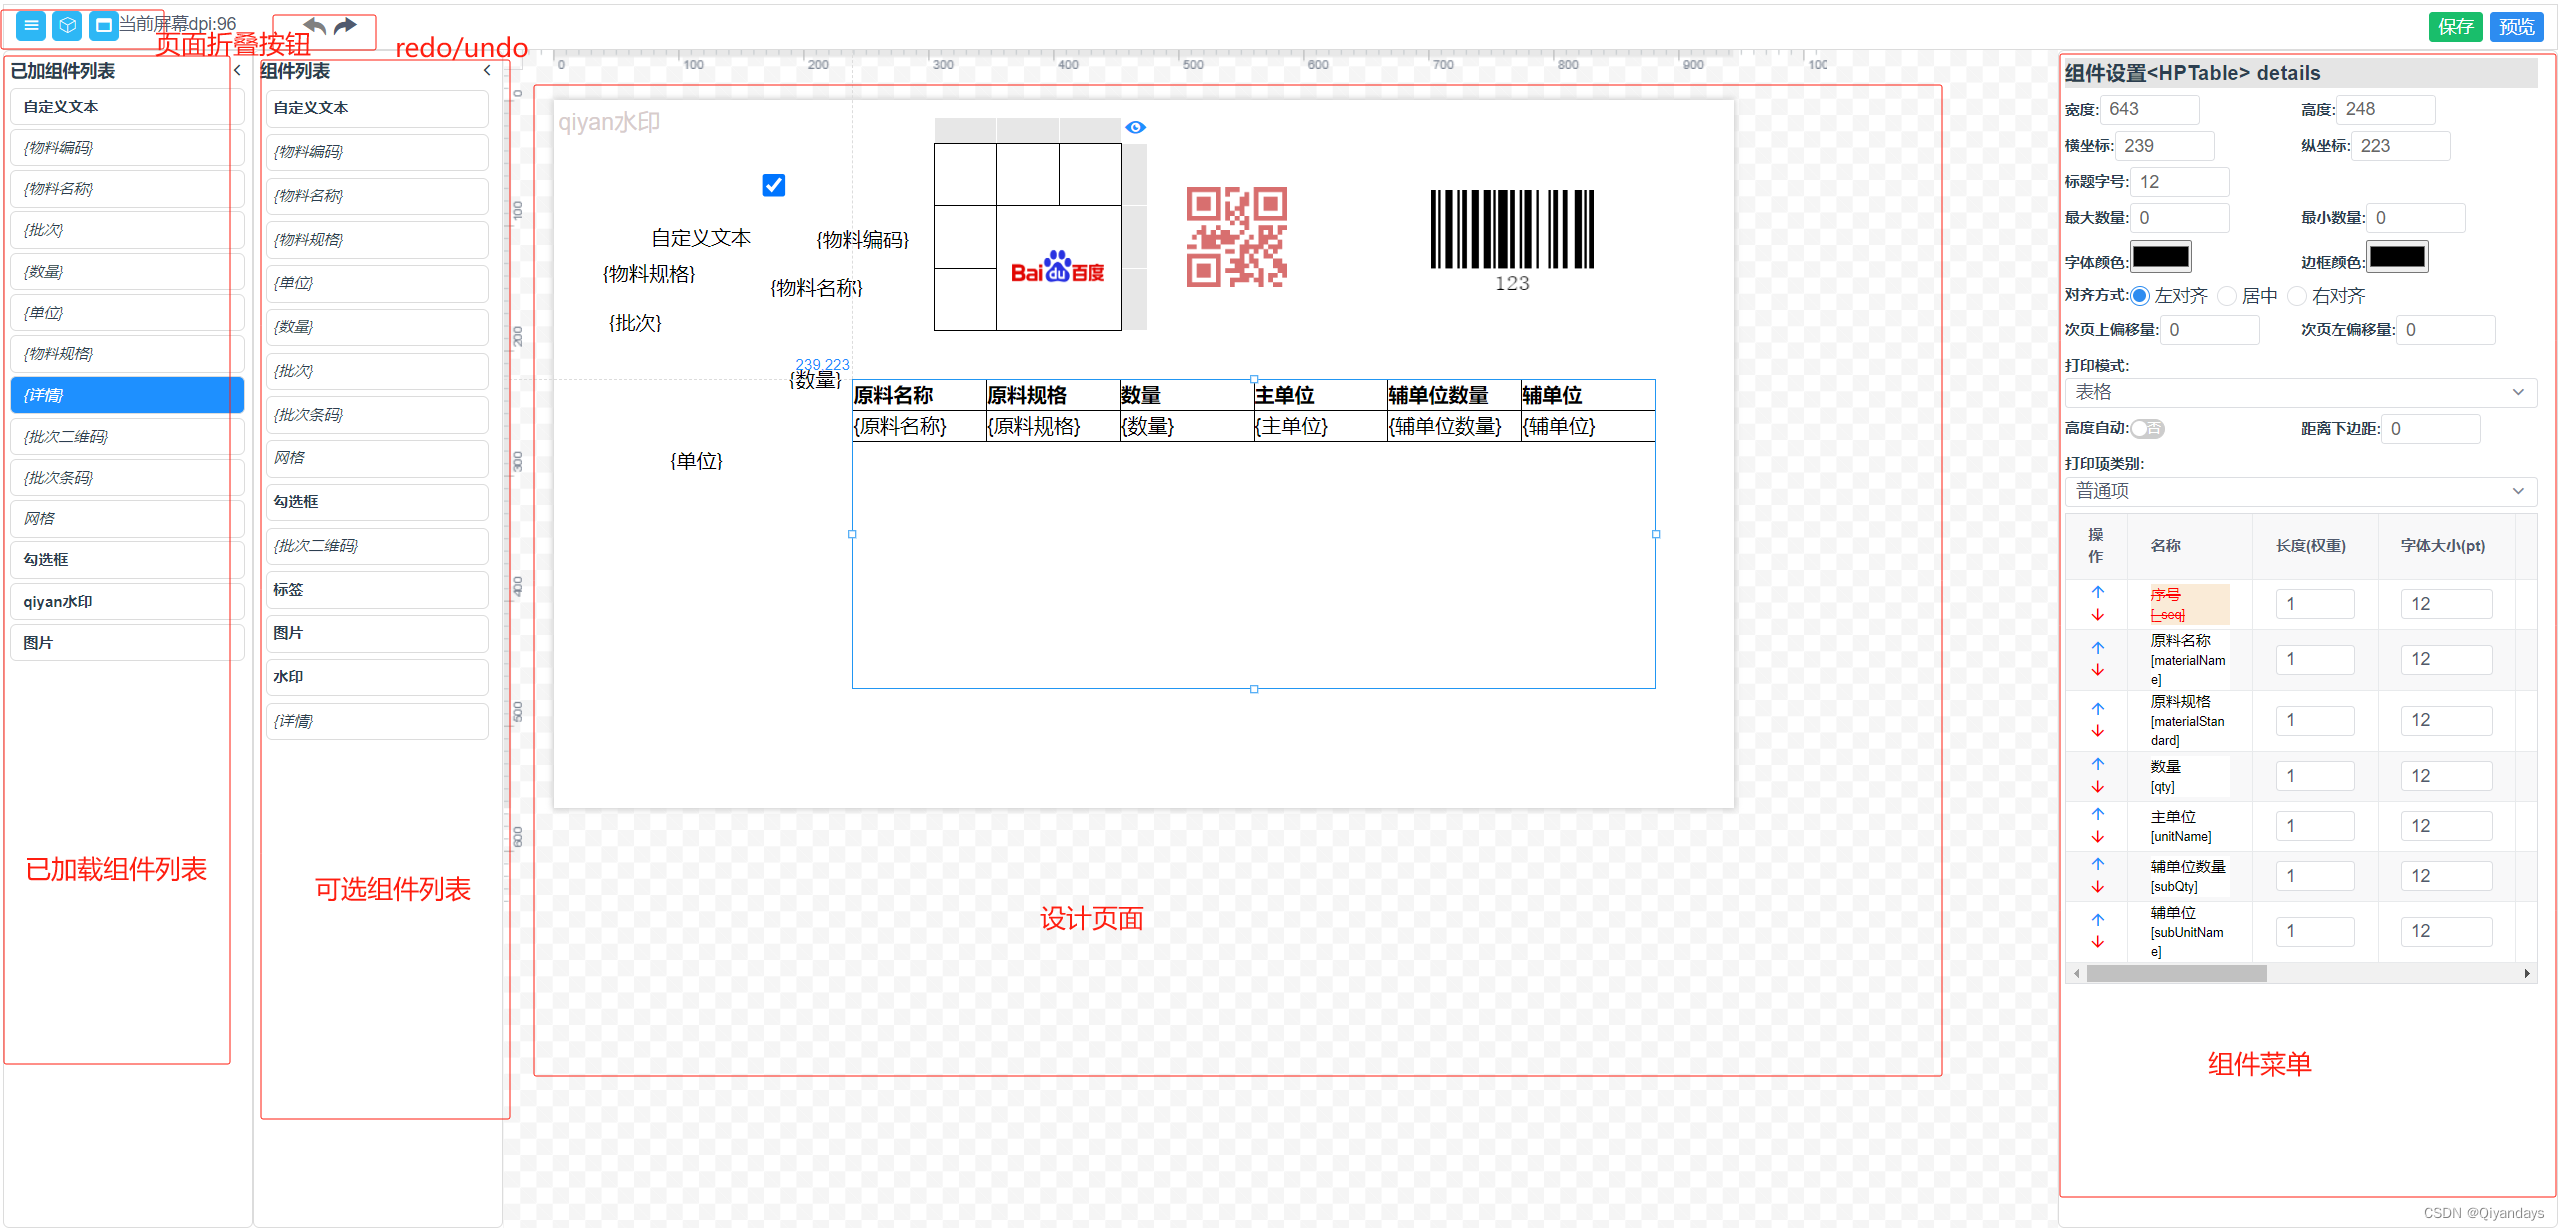Move 序号 column up with the blue arrow
The image size is (2560, 1230).
2098,592
